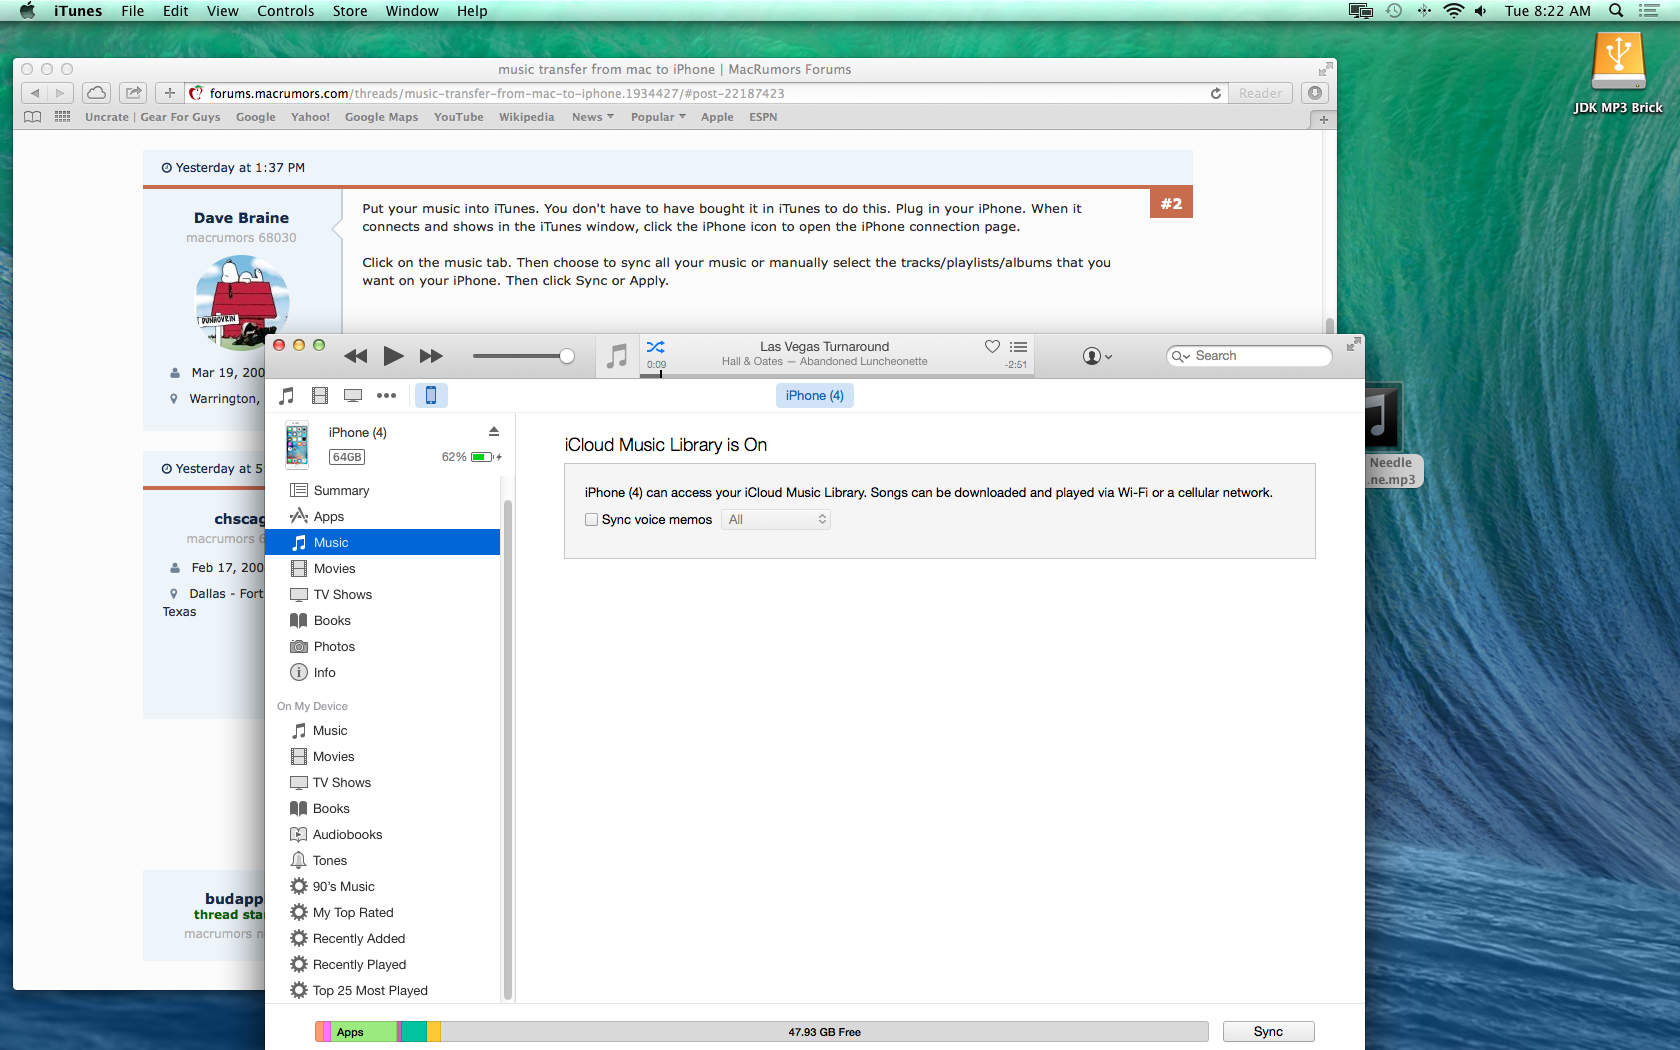
Task: Open the Google Maps bookmark
Action: (381, 117)
